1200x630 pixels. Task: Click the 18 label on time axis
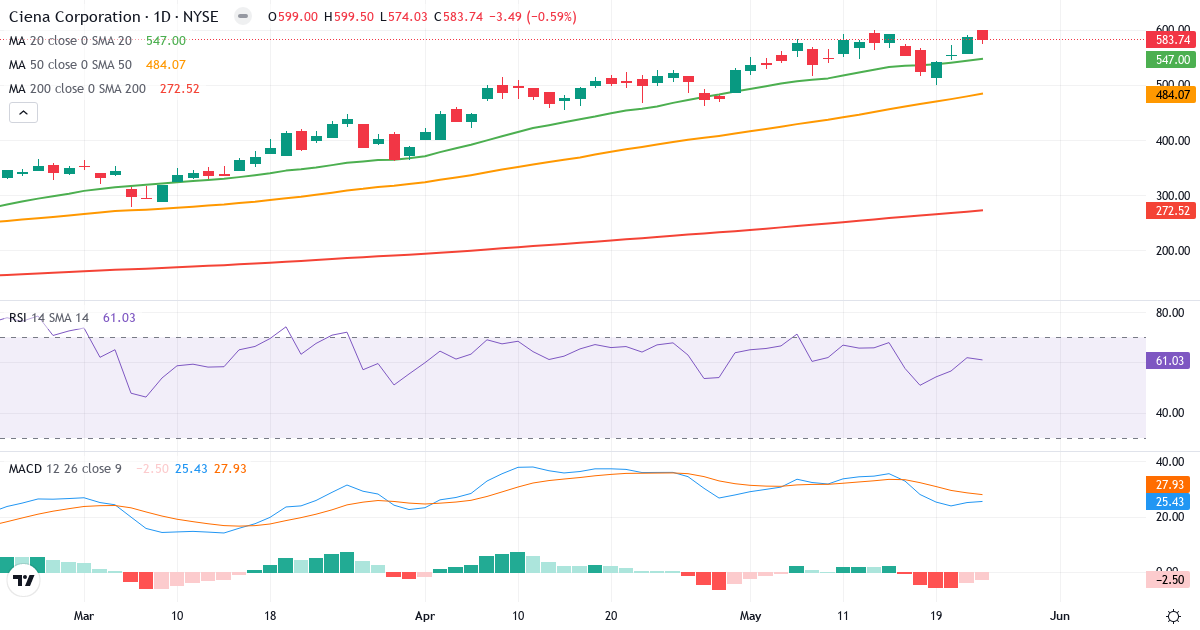pos(269,616)
